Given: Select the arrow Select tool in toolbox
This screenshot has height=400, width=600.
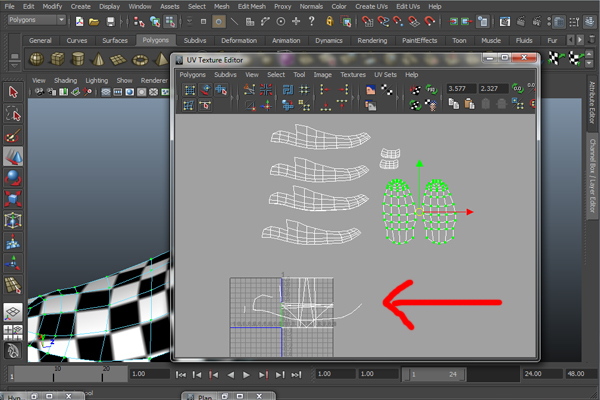Looking at the screenshot, I should [13, 92].
